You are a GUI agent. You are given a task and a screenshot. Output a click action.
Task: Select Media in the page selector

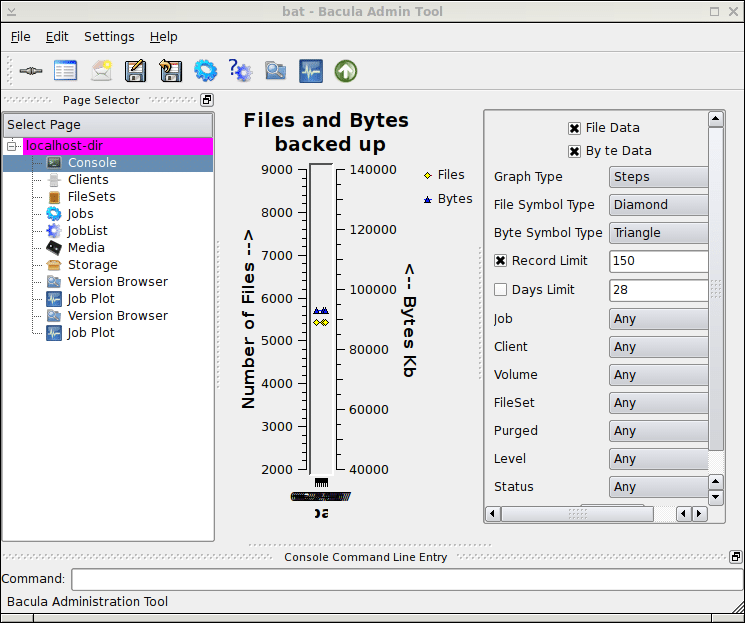(x=86, y=248)
